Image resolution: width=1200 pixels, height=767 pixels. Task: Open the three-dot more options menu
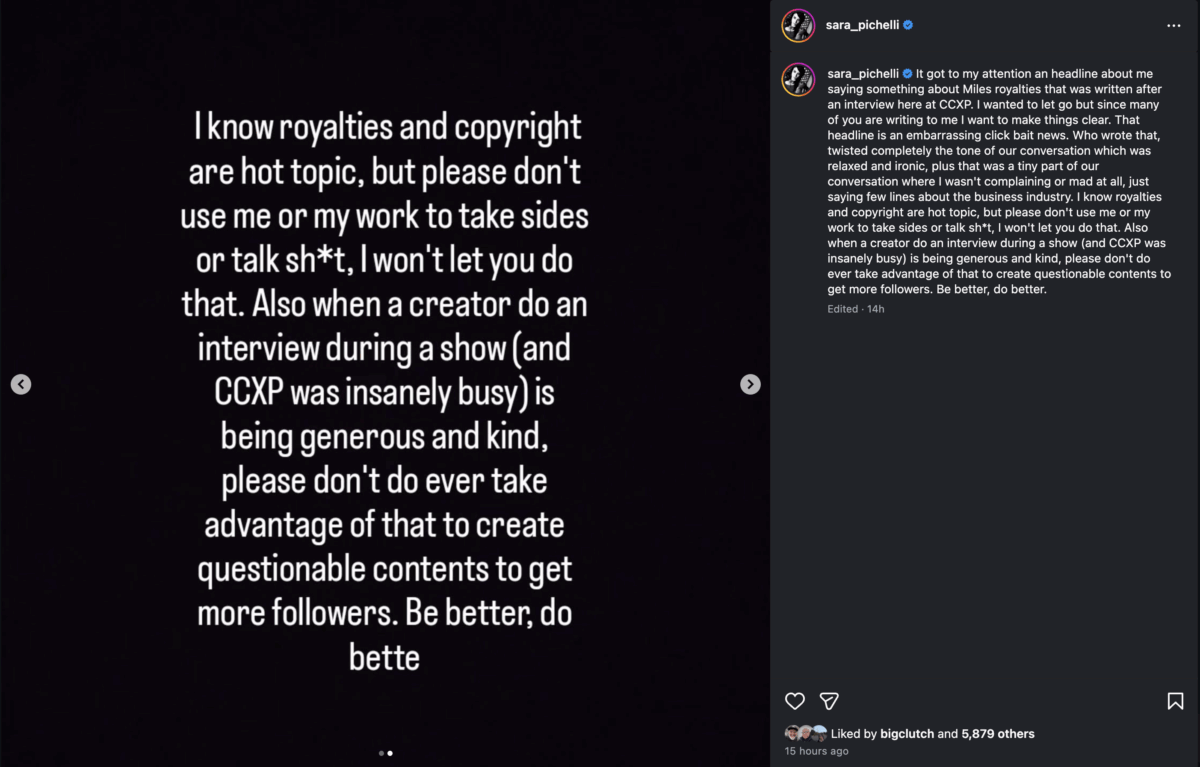(1174, 26)
